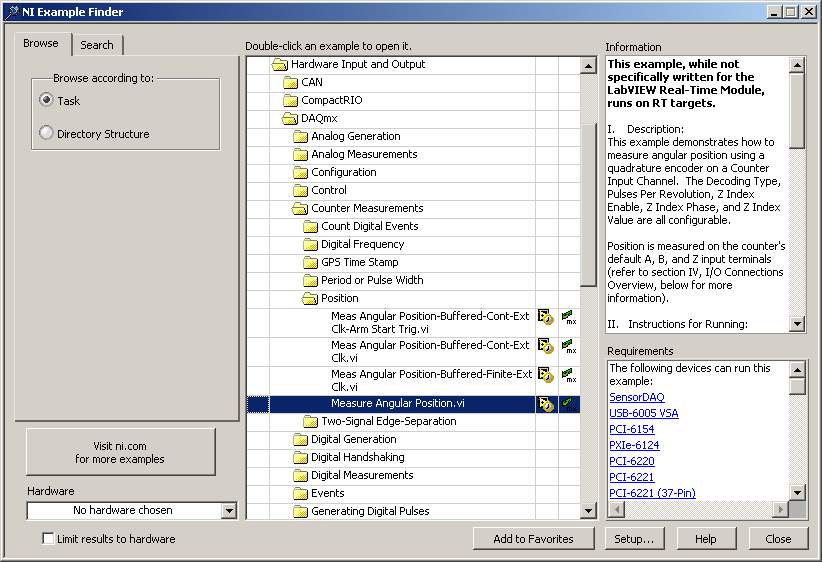Click the Digital Generation folder icon
The height and width of the screenshot is (562, 822).
pyautogui.click(x=300, y=439)
